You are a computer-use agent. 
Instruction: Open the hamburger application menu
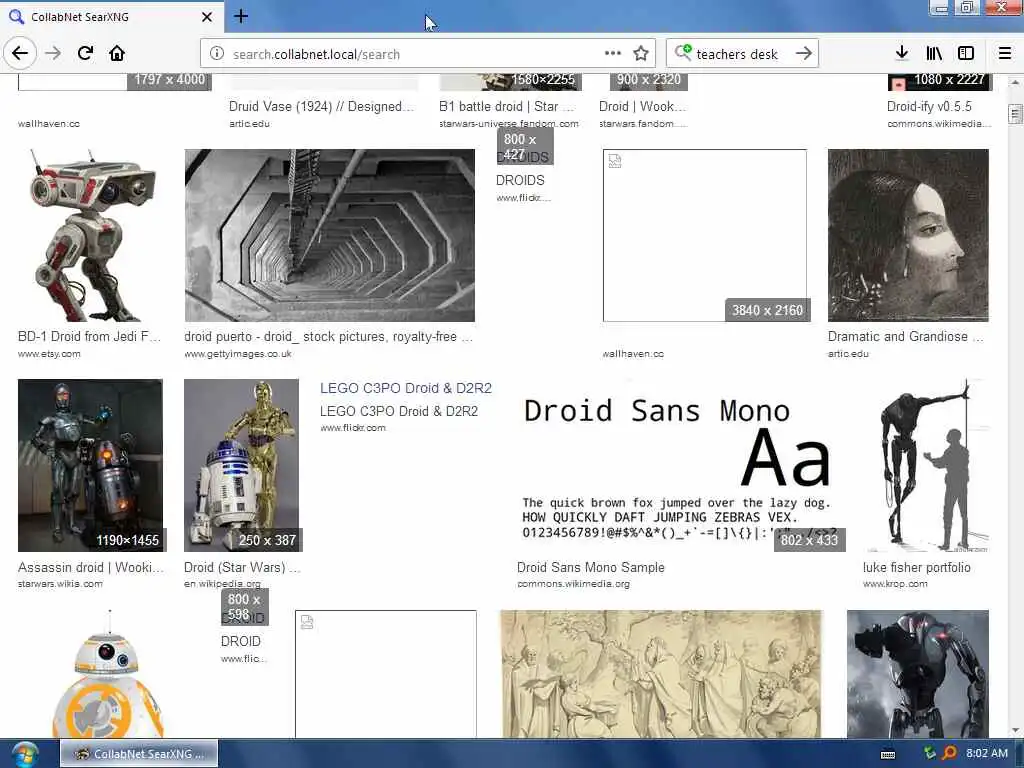[1005, 54]
